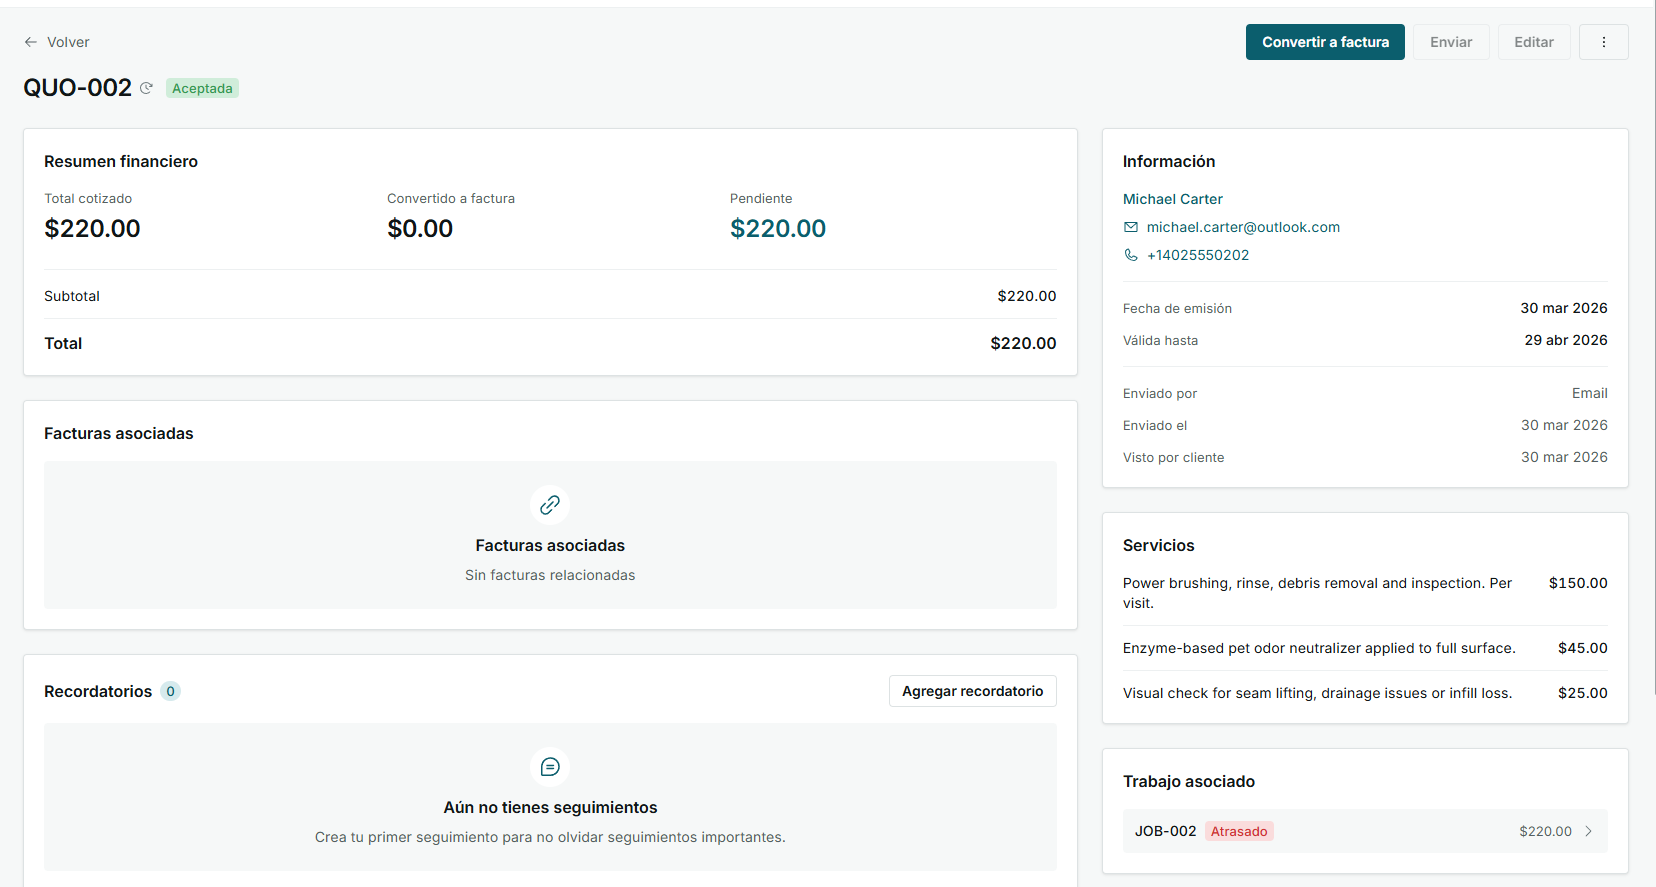Click the chat bubble icon in Recordatorios
1656x887 pixels.
click(x=550, y=767)
